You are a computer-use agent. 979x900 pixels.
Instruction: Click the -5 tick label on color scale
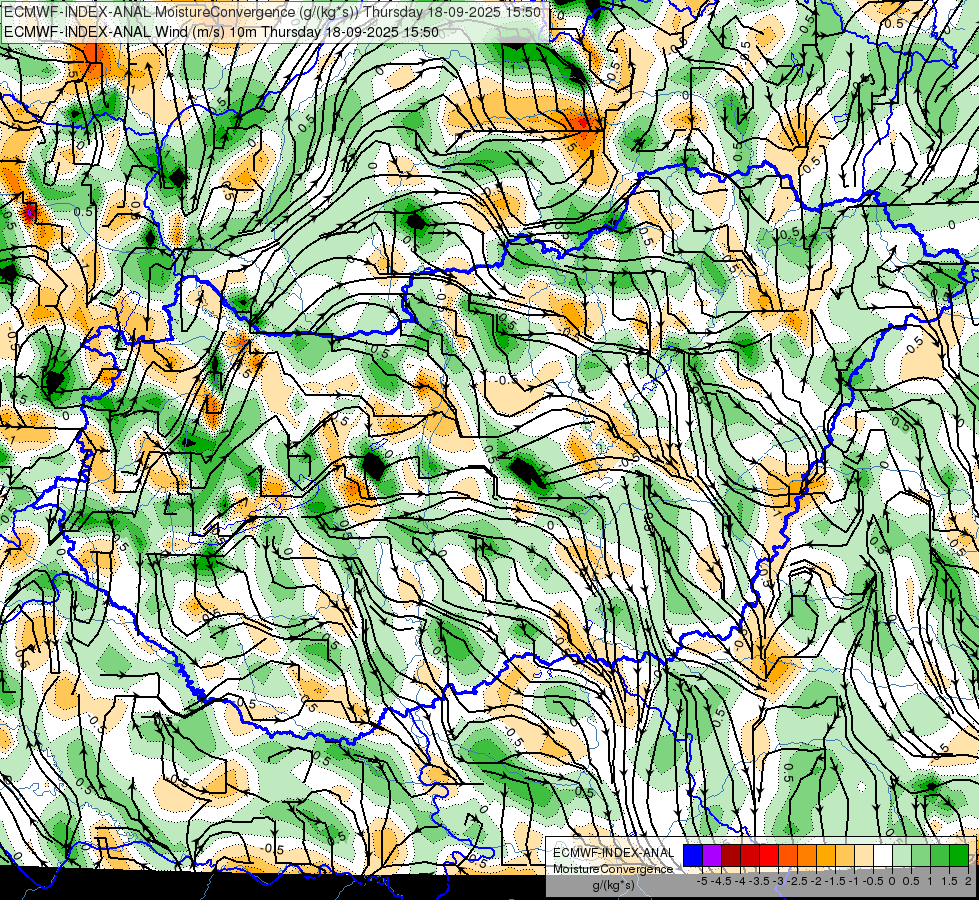click(702, 881)
